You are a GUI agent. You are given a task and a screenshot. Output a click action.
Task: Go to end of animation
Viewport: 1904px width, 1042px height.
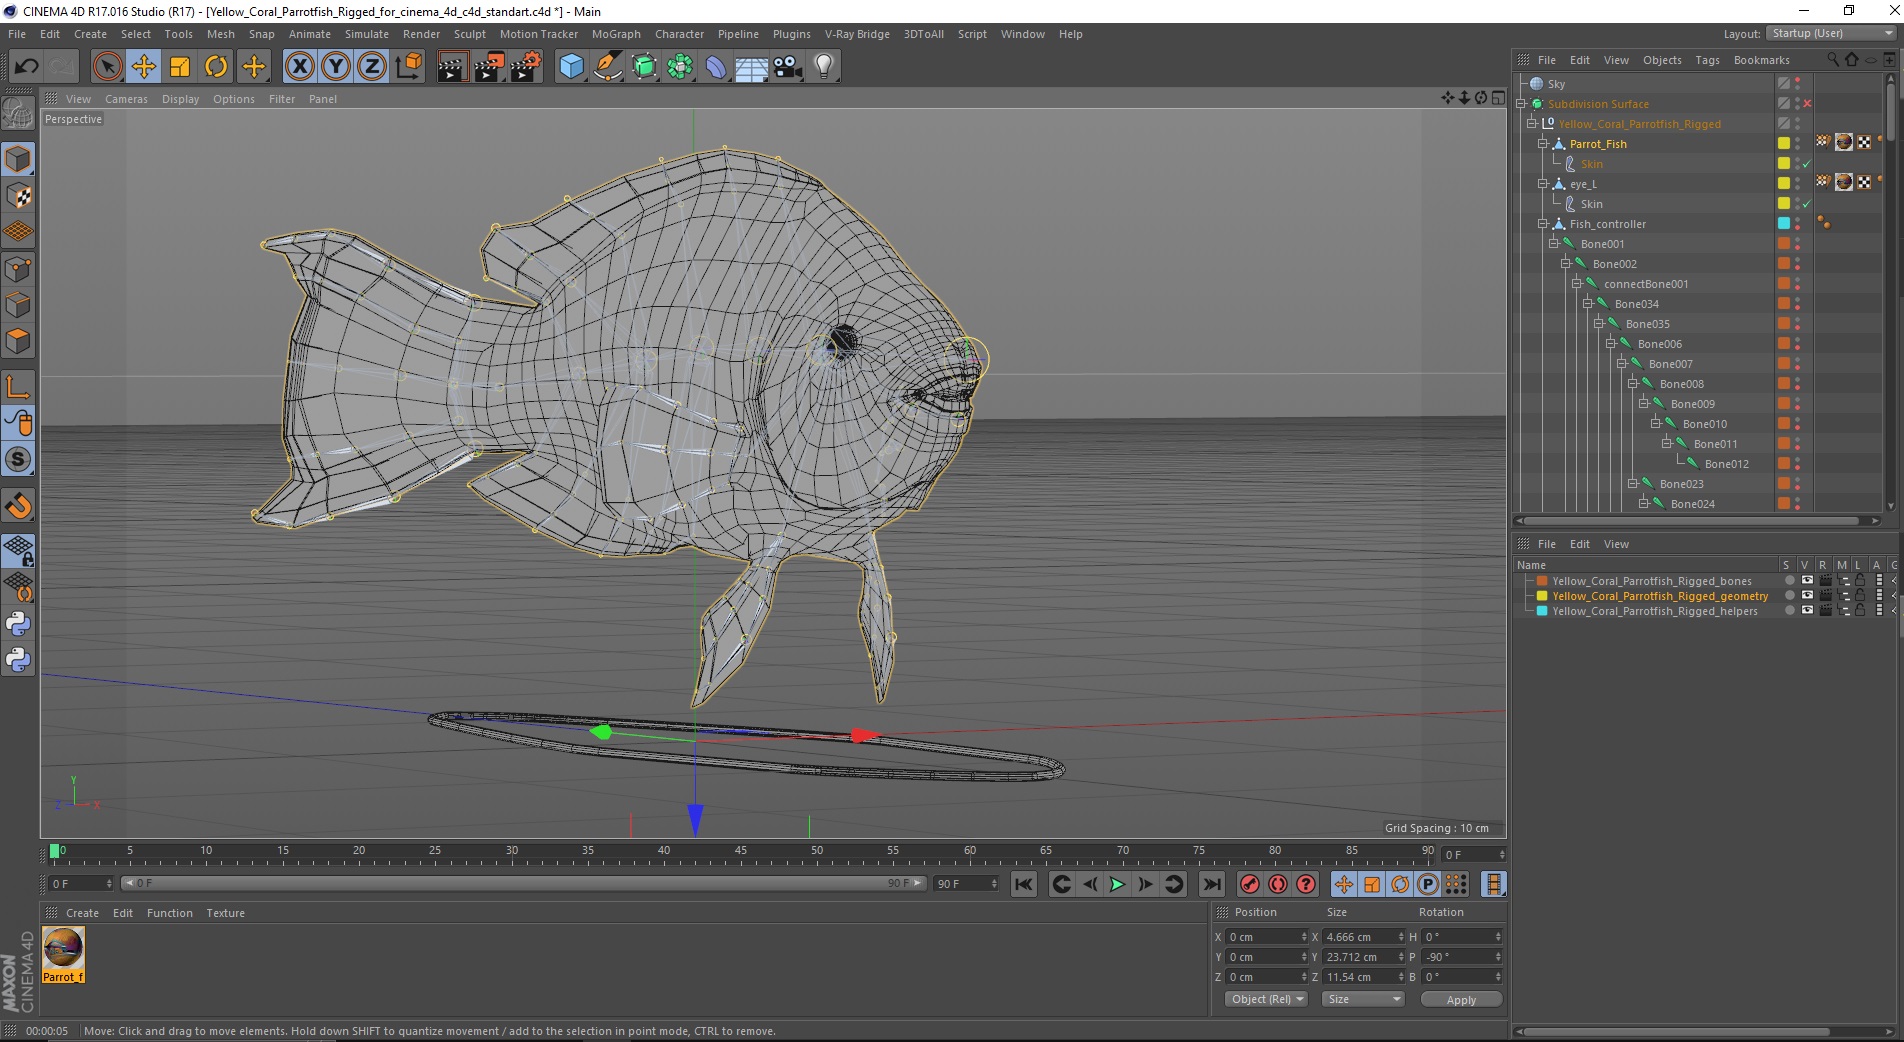pos(1212,884)
